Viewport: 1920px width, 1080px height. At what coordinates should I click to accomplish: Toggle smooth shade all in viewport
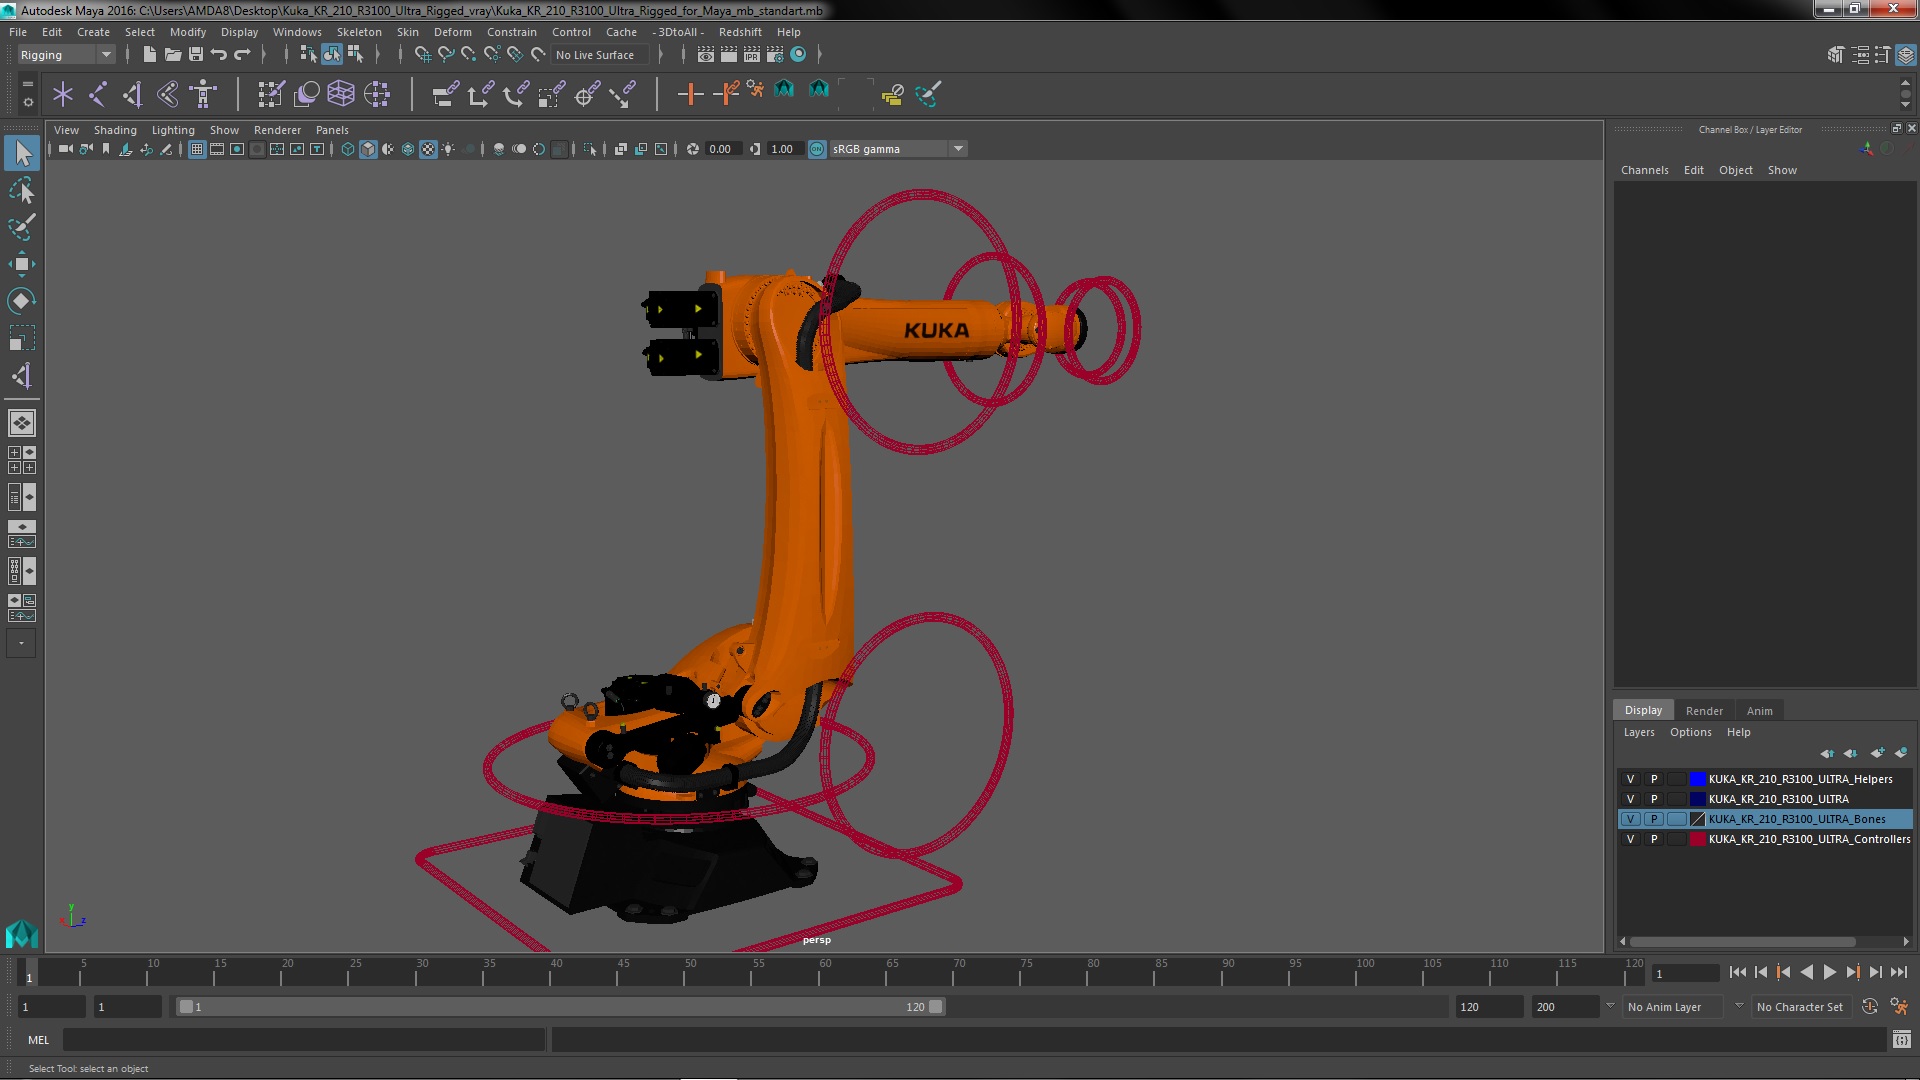[368, 149]
